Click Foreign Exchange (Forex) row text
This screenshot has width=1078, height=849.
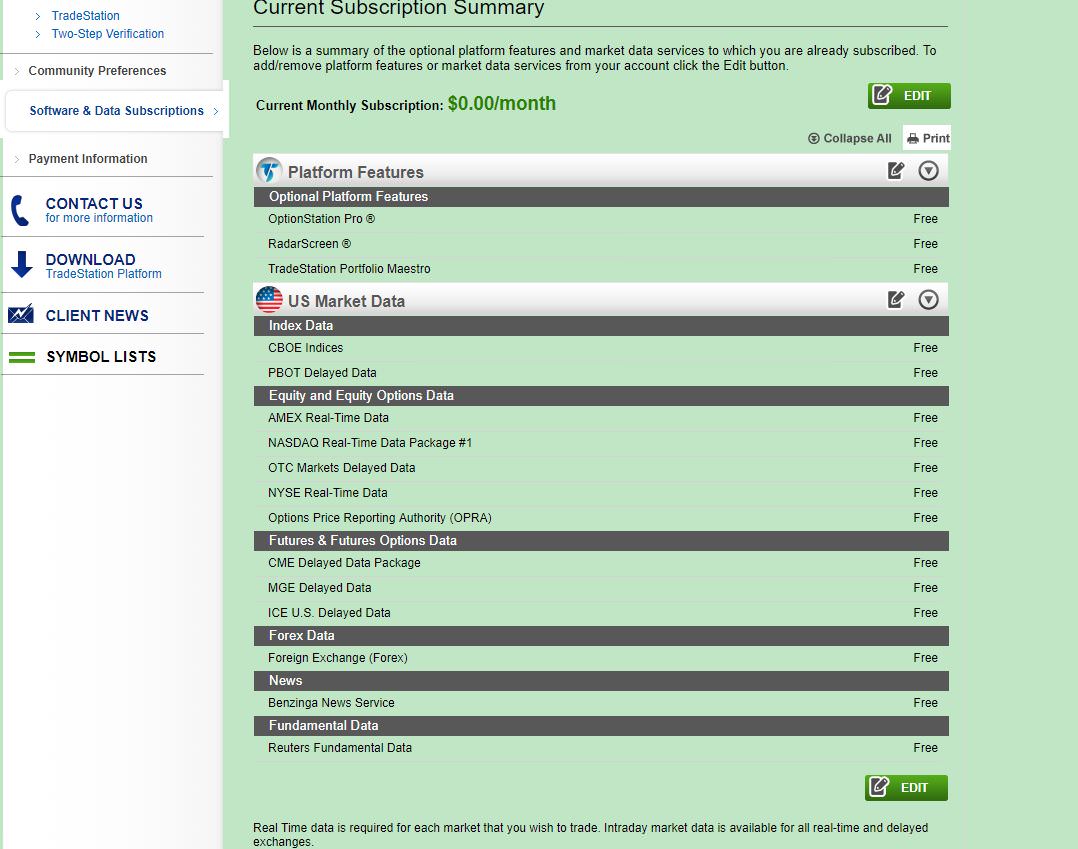338,658
